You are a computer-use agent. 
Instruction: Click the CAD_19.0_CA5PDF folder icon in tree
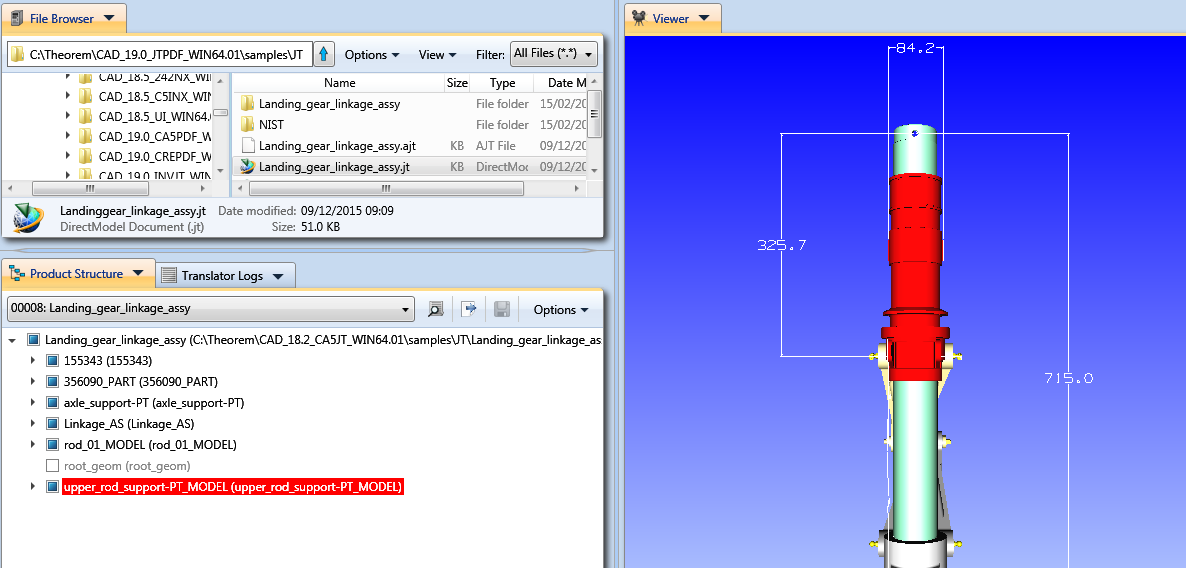(x=85, y=136)
